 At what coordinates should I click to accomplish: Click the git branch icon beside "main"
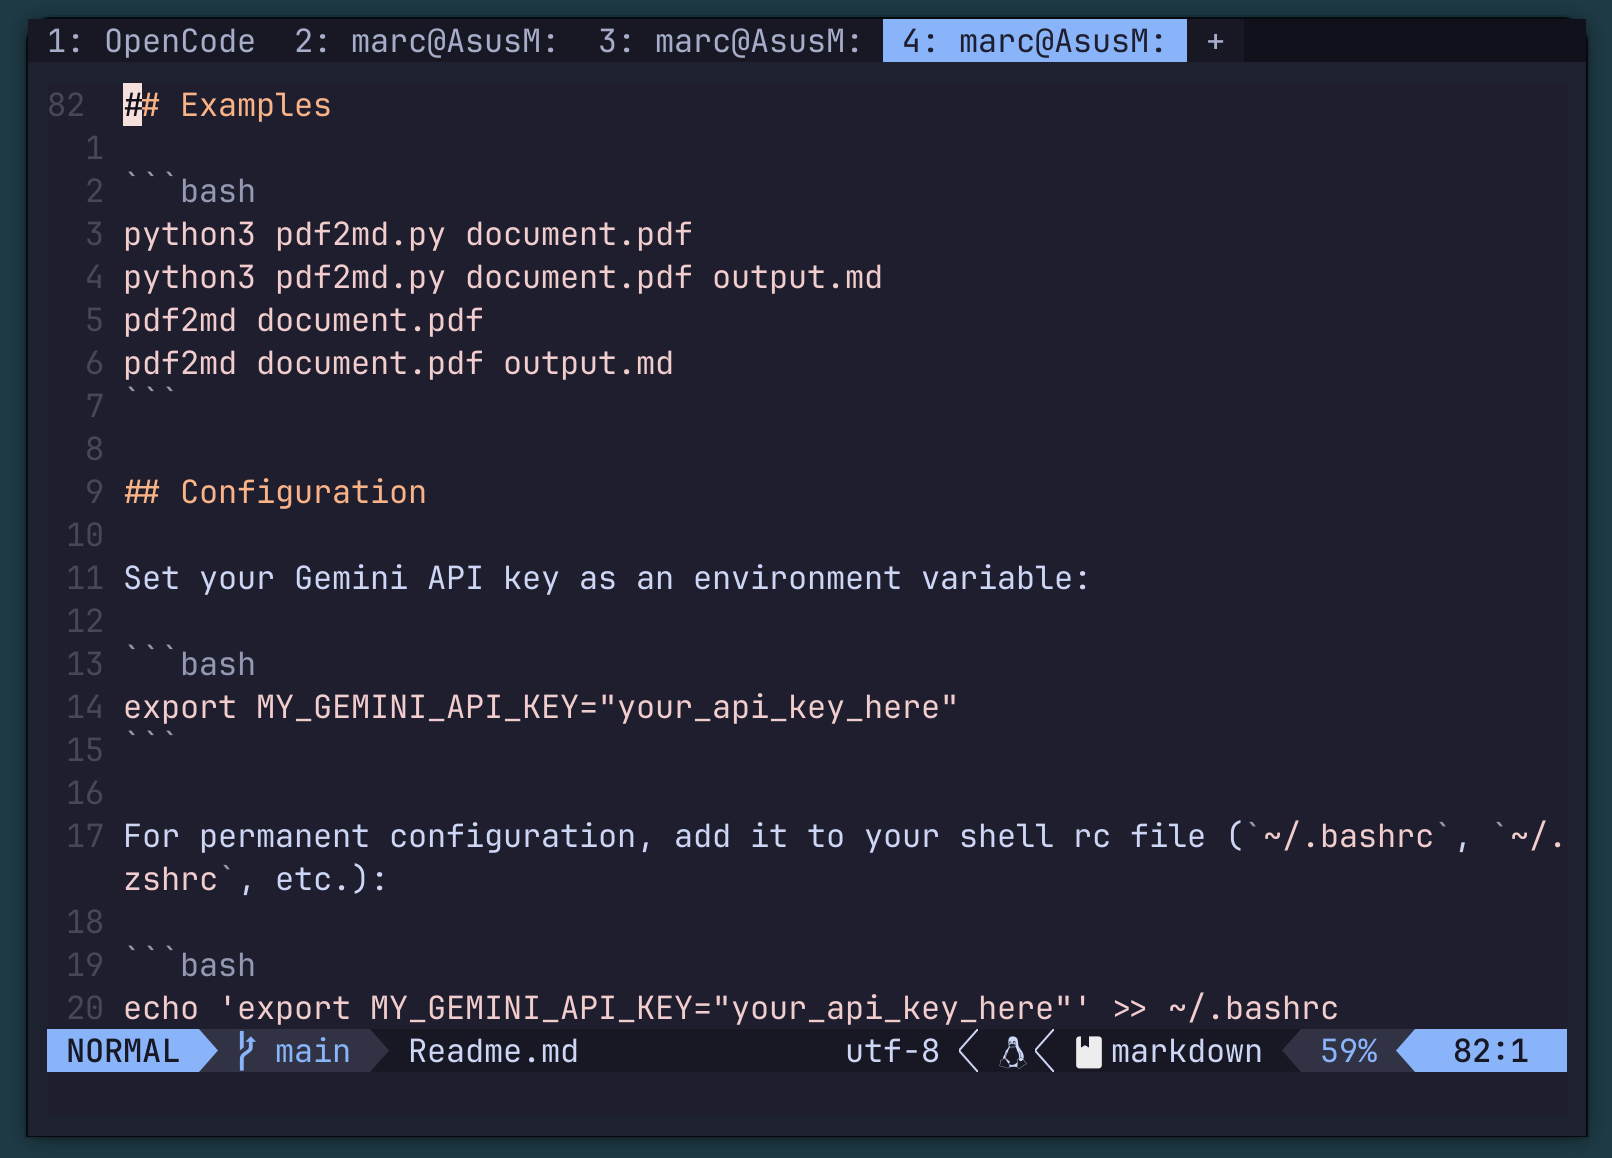[246, 1051]
